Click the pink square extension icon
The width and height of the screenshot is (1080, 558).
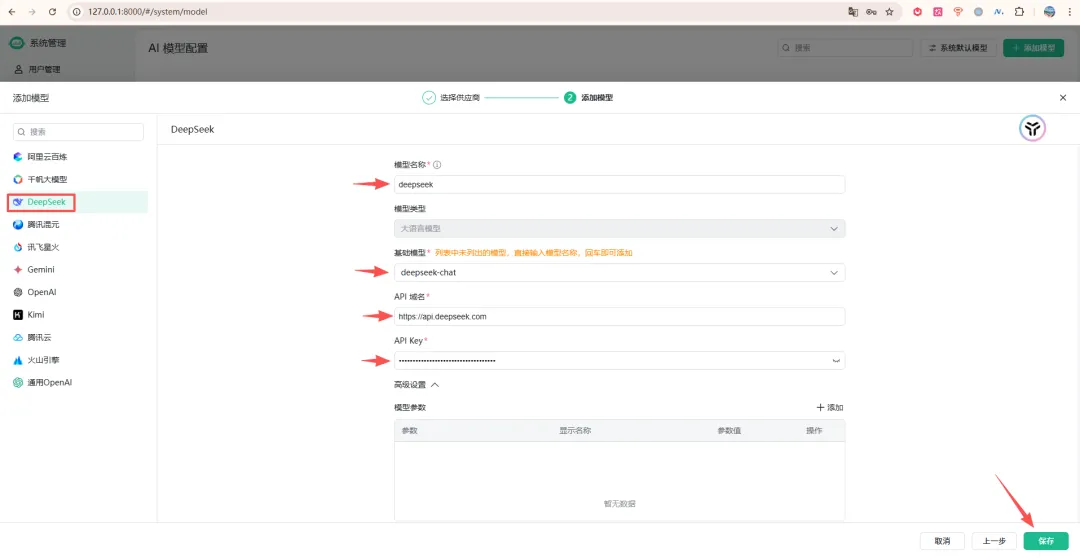coord(937,12)
